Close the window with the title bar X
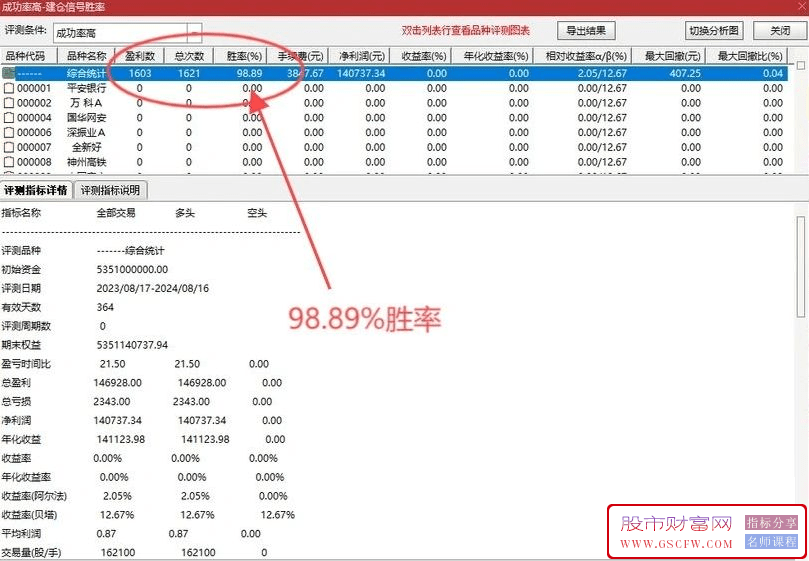809x561 pixels. point(801,7)
